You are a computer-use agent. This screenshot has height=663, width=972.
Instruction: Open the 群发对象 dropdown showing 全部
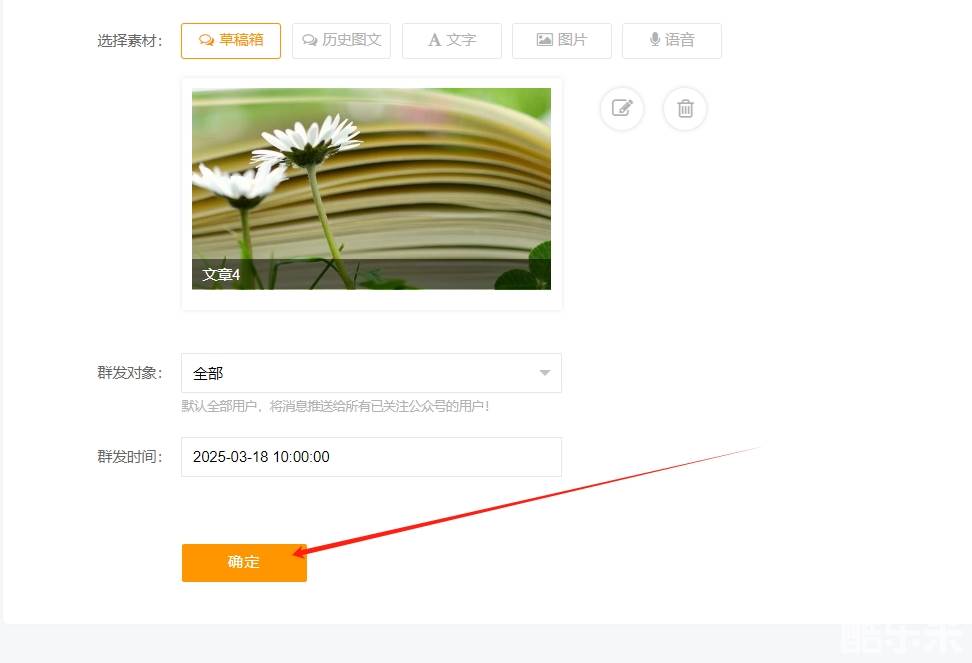371,373
